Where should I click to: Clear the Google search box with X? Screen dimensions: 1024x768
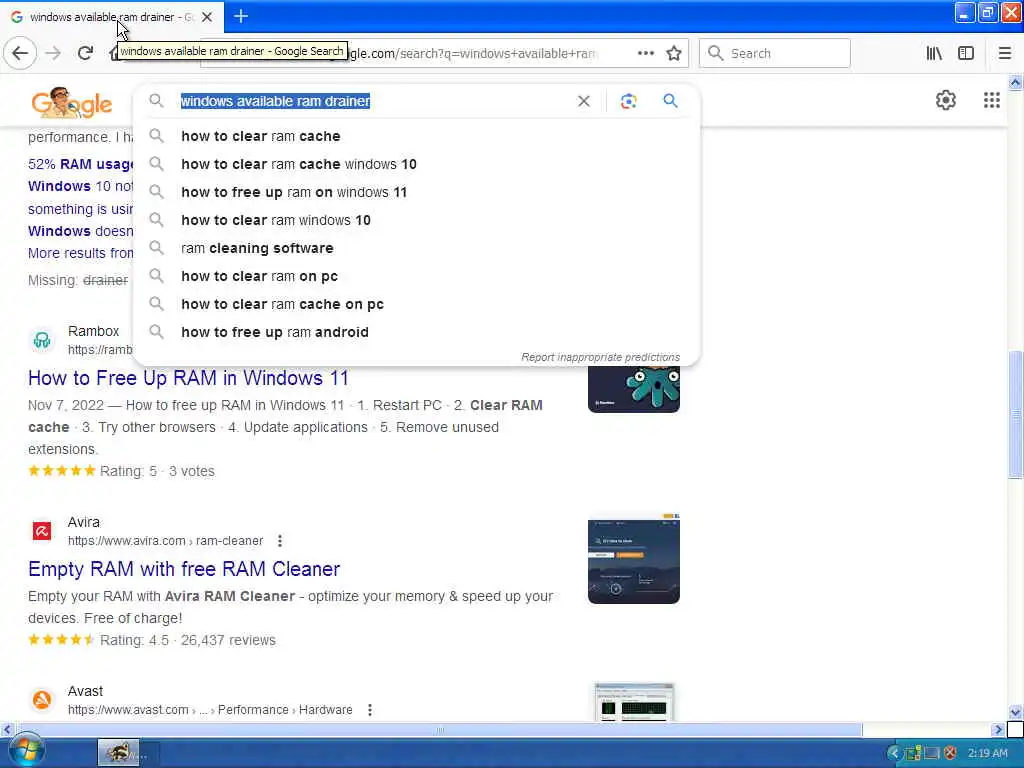584,101
